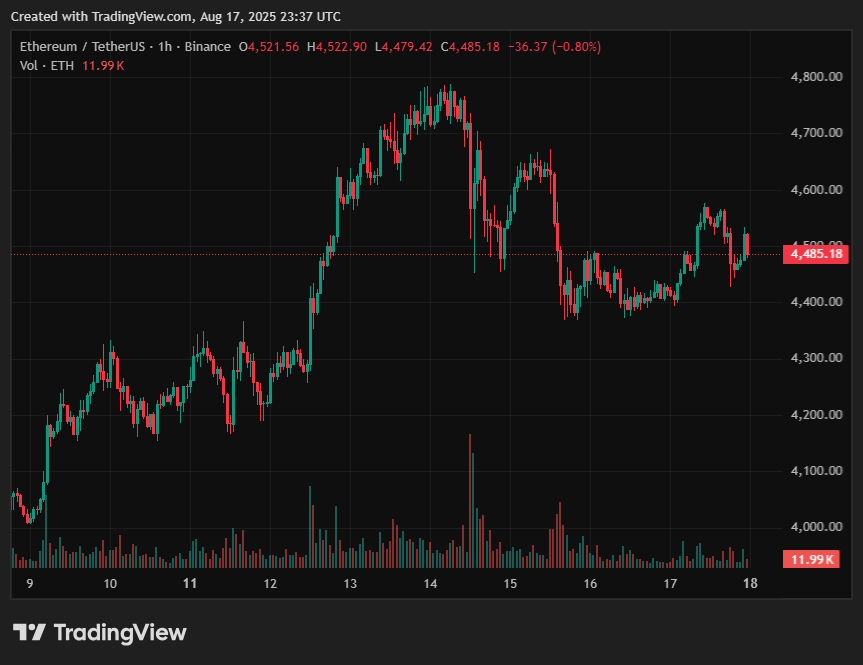The width and height of the screenshot is (863, 665).
Task: Click the close value C4,485.18
Action: pyautogui.click(x=470, y=47)
